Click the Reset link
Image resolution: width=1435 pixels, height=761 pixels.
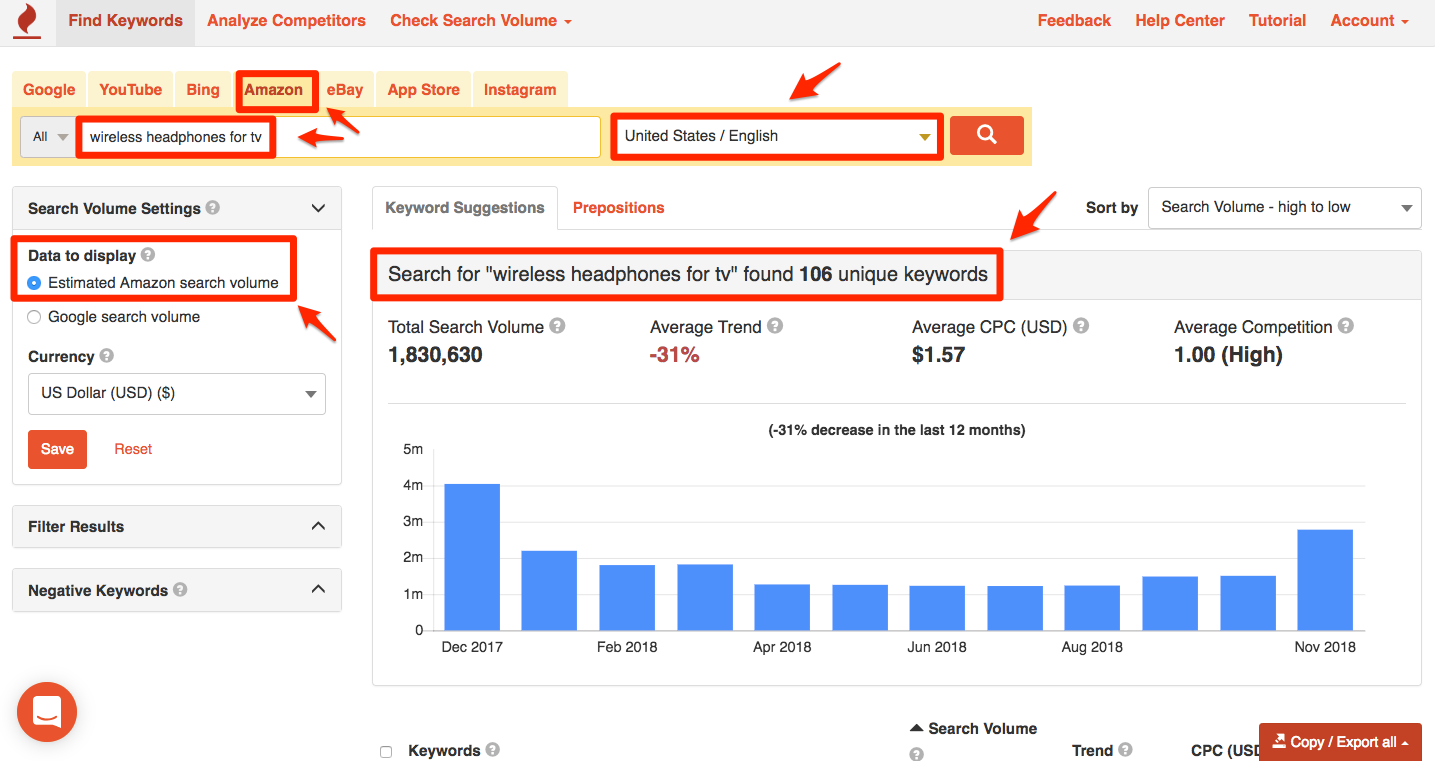[x=133, y=449]
